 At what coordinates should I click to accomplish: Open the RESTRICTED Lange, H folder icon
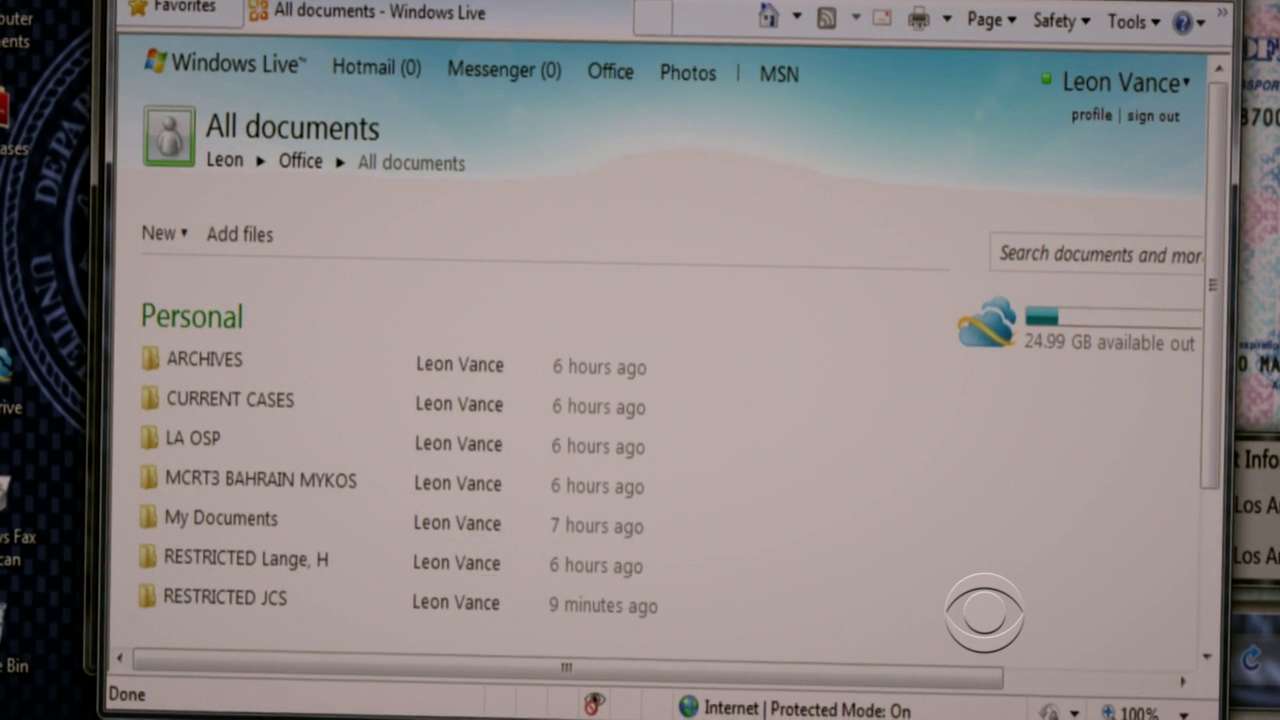tap(148, 557)
